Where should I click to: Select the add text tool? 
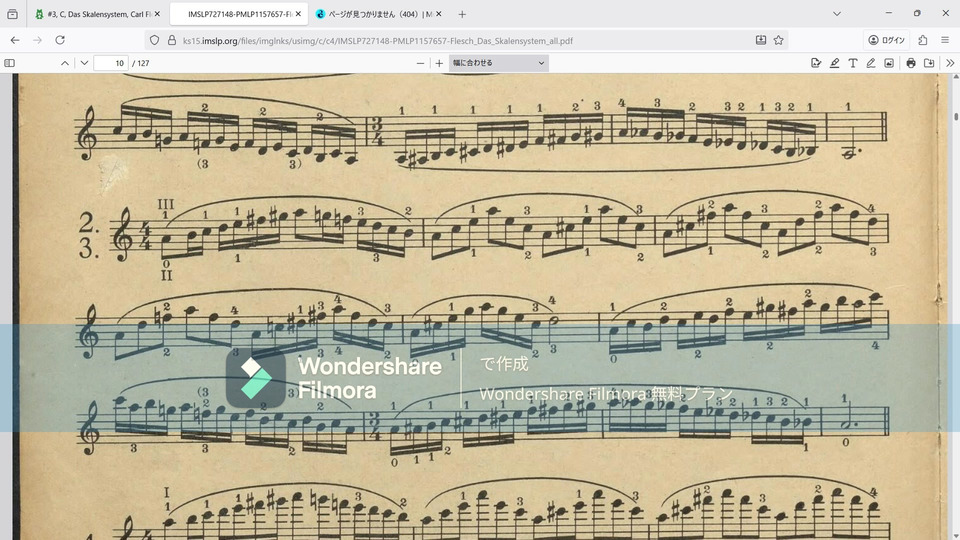852,63
